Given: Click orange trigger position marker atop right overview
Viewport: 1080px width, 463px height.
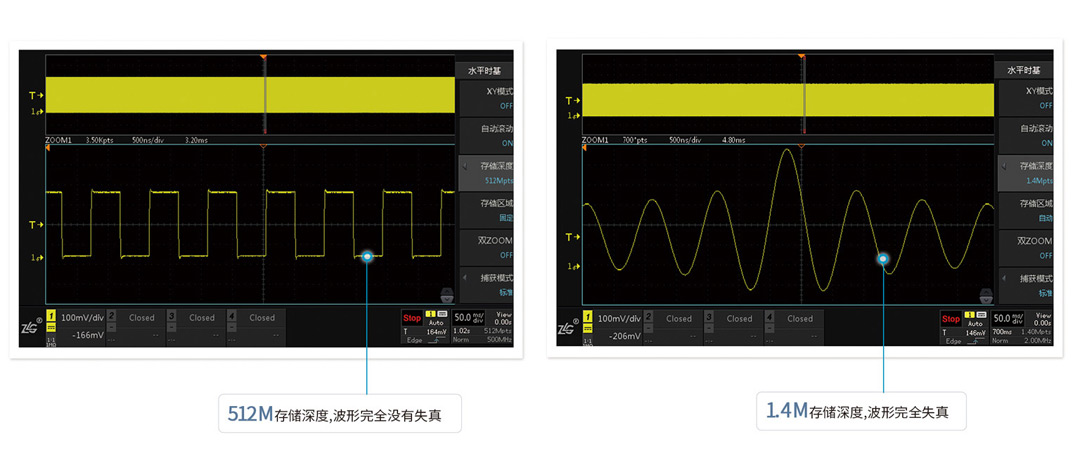Looking at the screenshot, I should pos(802,56).
